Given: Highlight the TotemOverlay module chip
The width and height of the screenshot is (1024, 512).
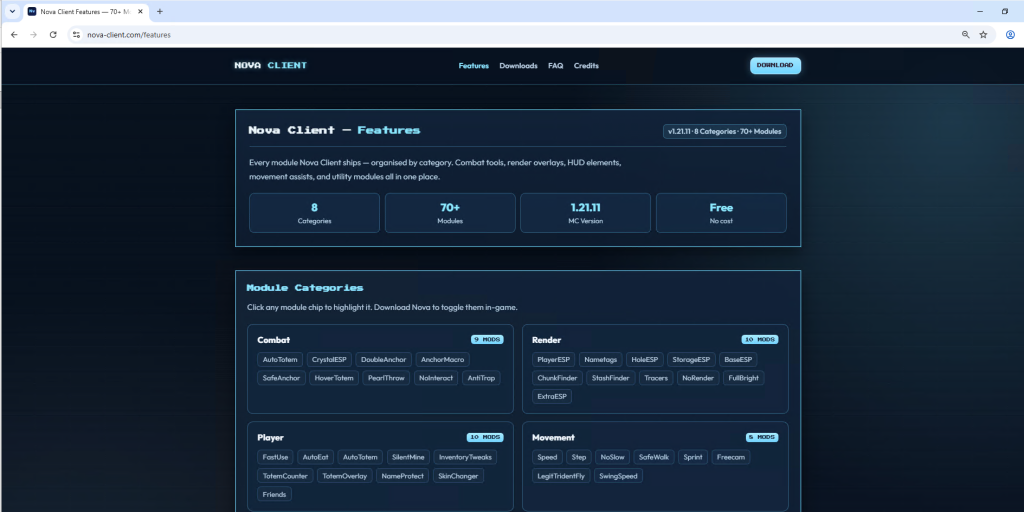Looking at the screenshot, I should tap(345, 475).
